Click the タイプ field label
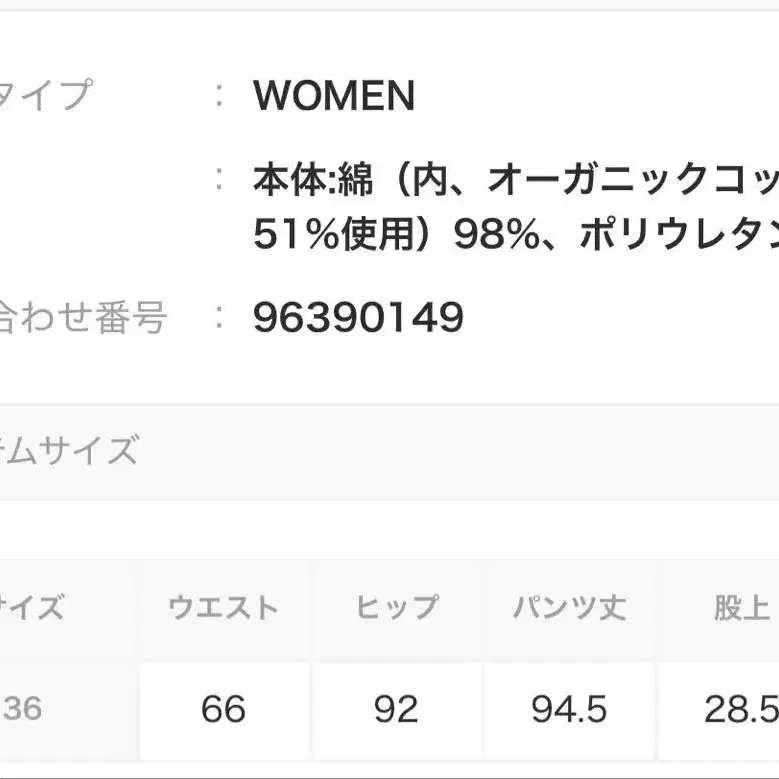Viewport: 779px width, 779px height. click(45, 96)
